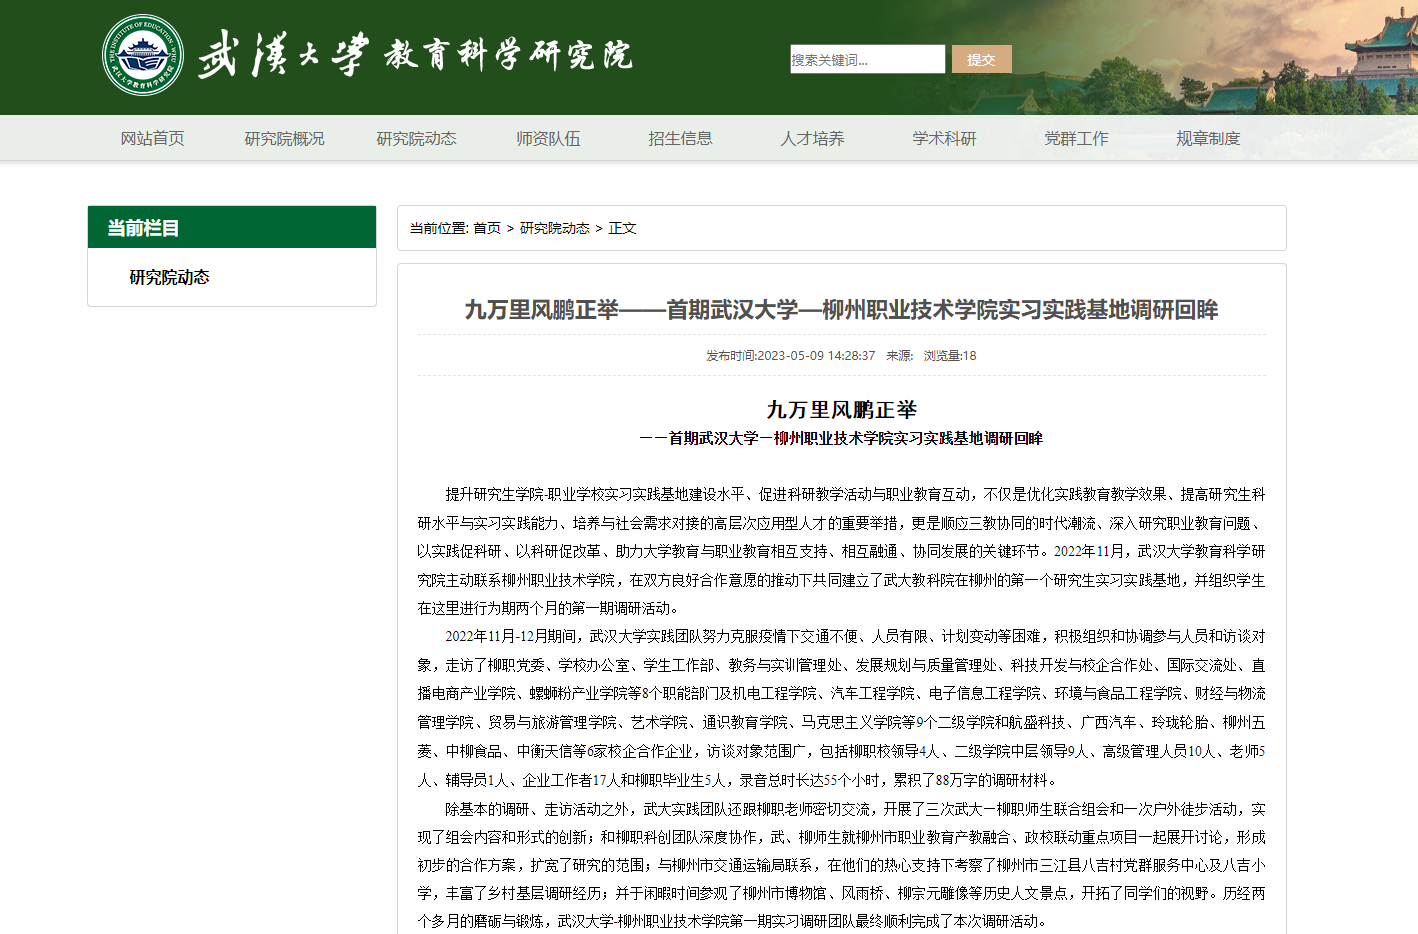1418x934 pixels.
Task: Click 党群工作 in the navigation bar
Action: pos(1076,138)
